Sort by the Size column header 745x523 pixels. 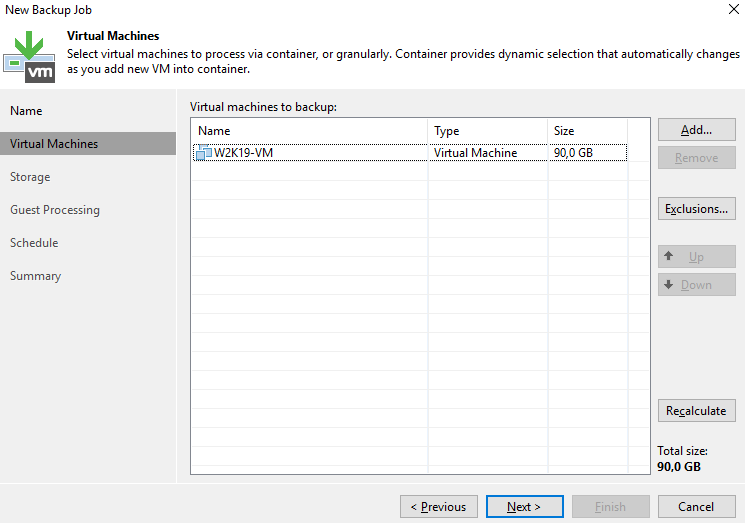[x=588, y=131]
